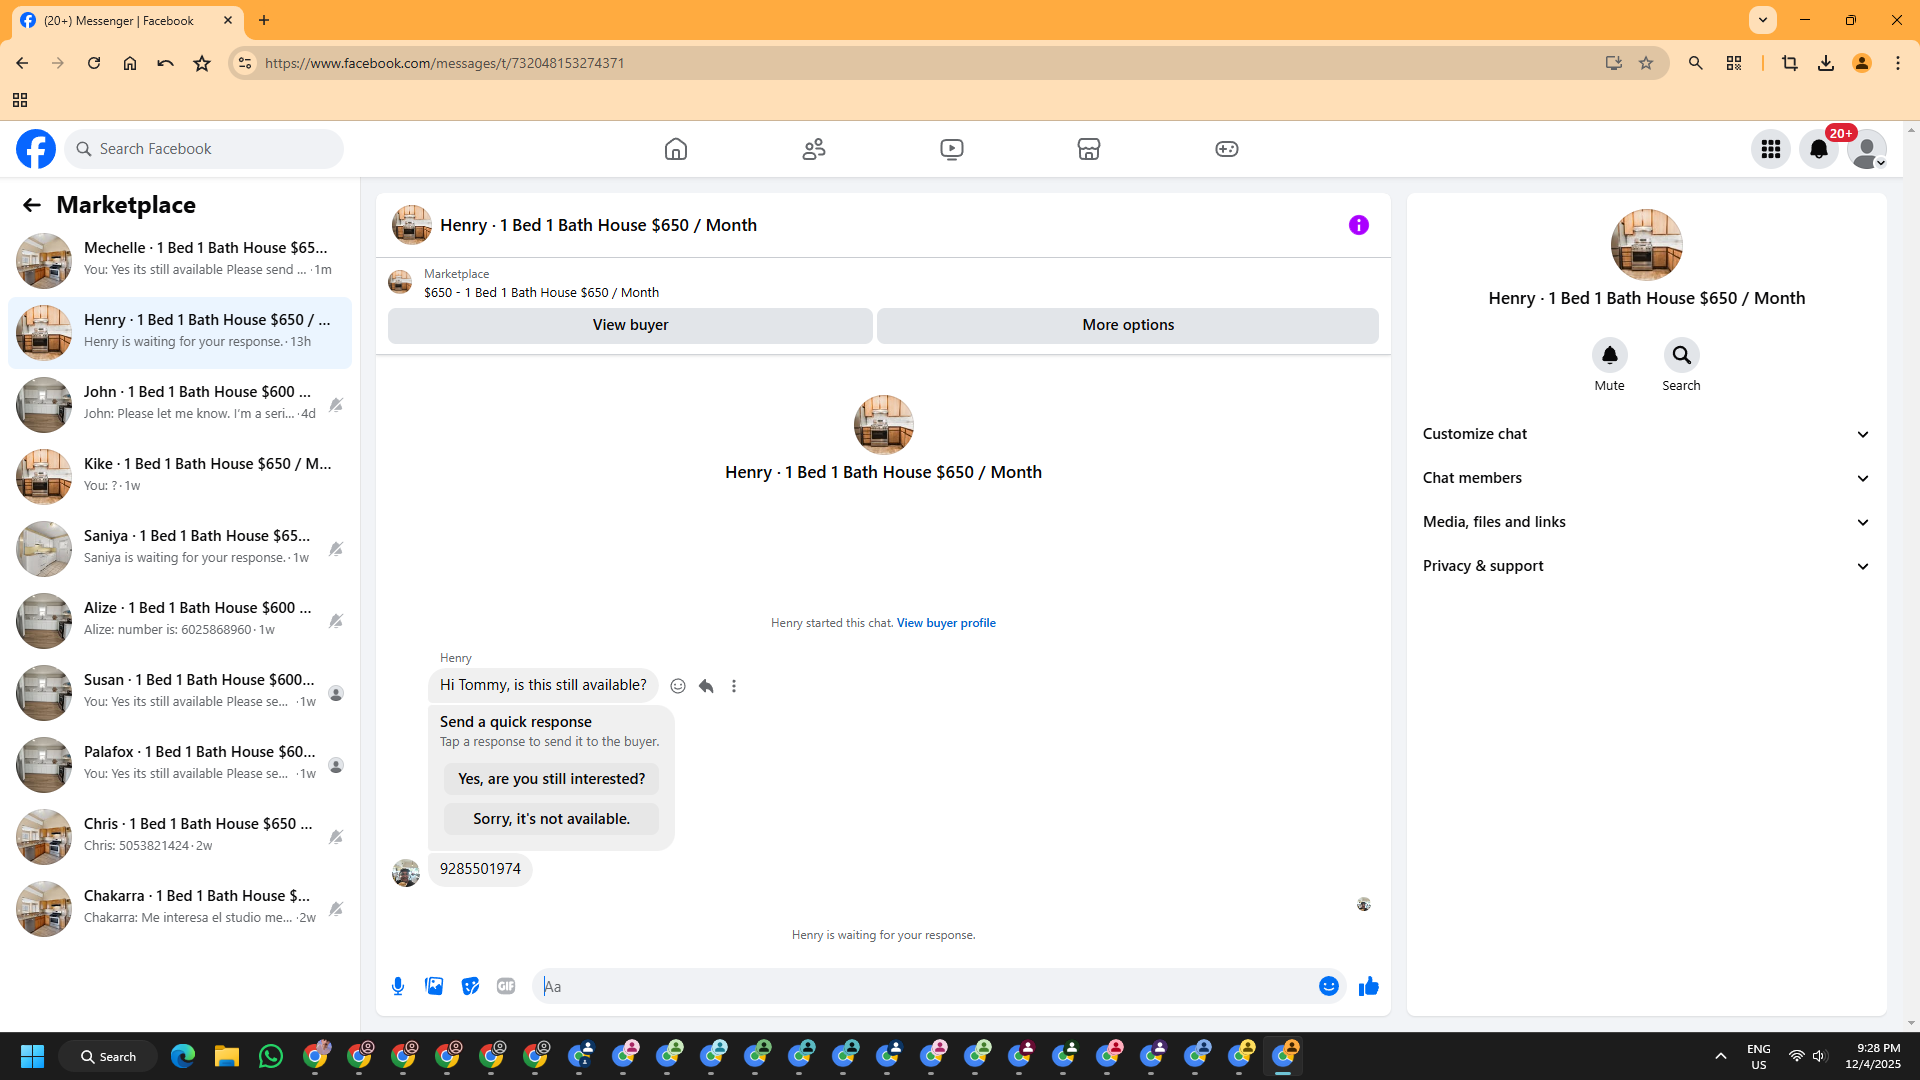This screenshot has width=1920, height=1080.
Task: Mute the Henry conversation
Action: [x=1609, y=356]
